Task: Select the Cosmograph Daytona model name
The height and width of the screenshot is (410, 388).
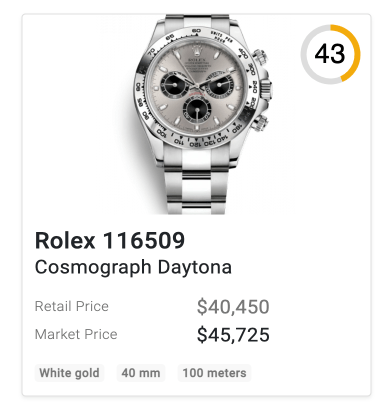Action: [x=133, y=267]
